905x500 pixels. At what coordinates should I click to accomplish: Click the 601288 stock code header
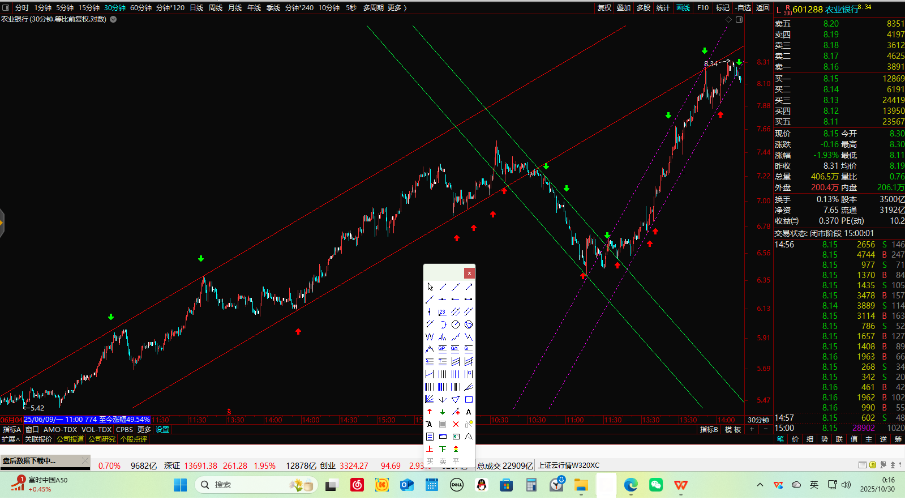pyautogui.click(x=807, y=10)
